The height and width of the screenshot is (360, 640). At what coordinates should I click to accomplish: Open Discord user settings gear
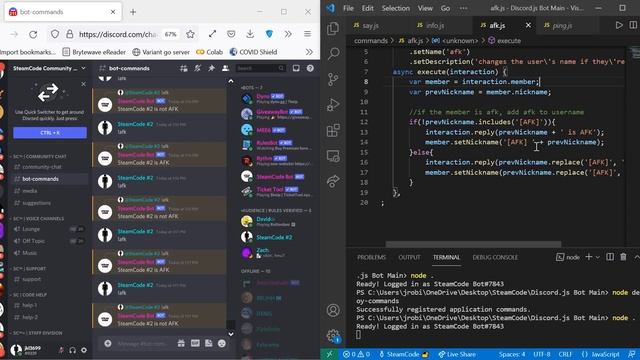point(84,350)
